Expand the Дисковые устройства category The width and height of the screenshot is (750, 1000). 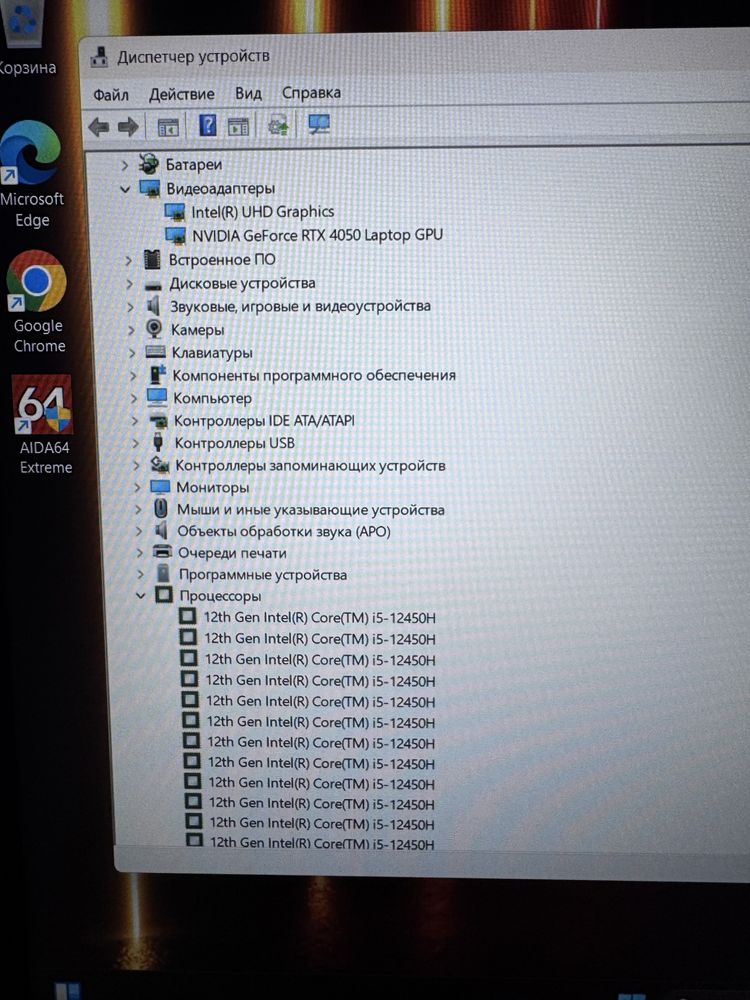(x=129, y=284)
